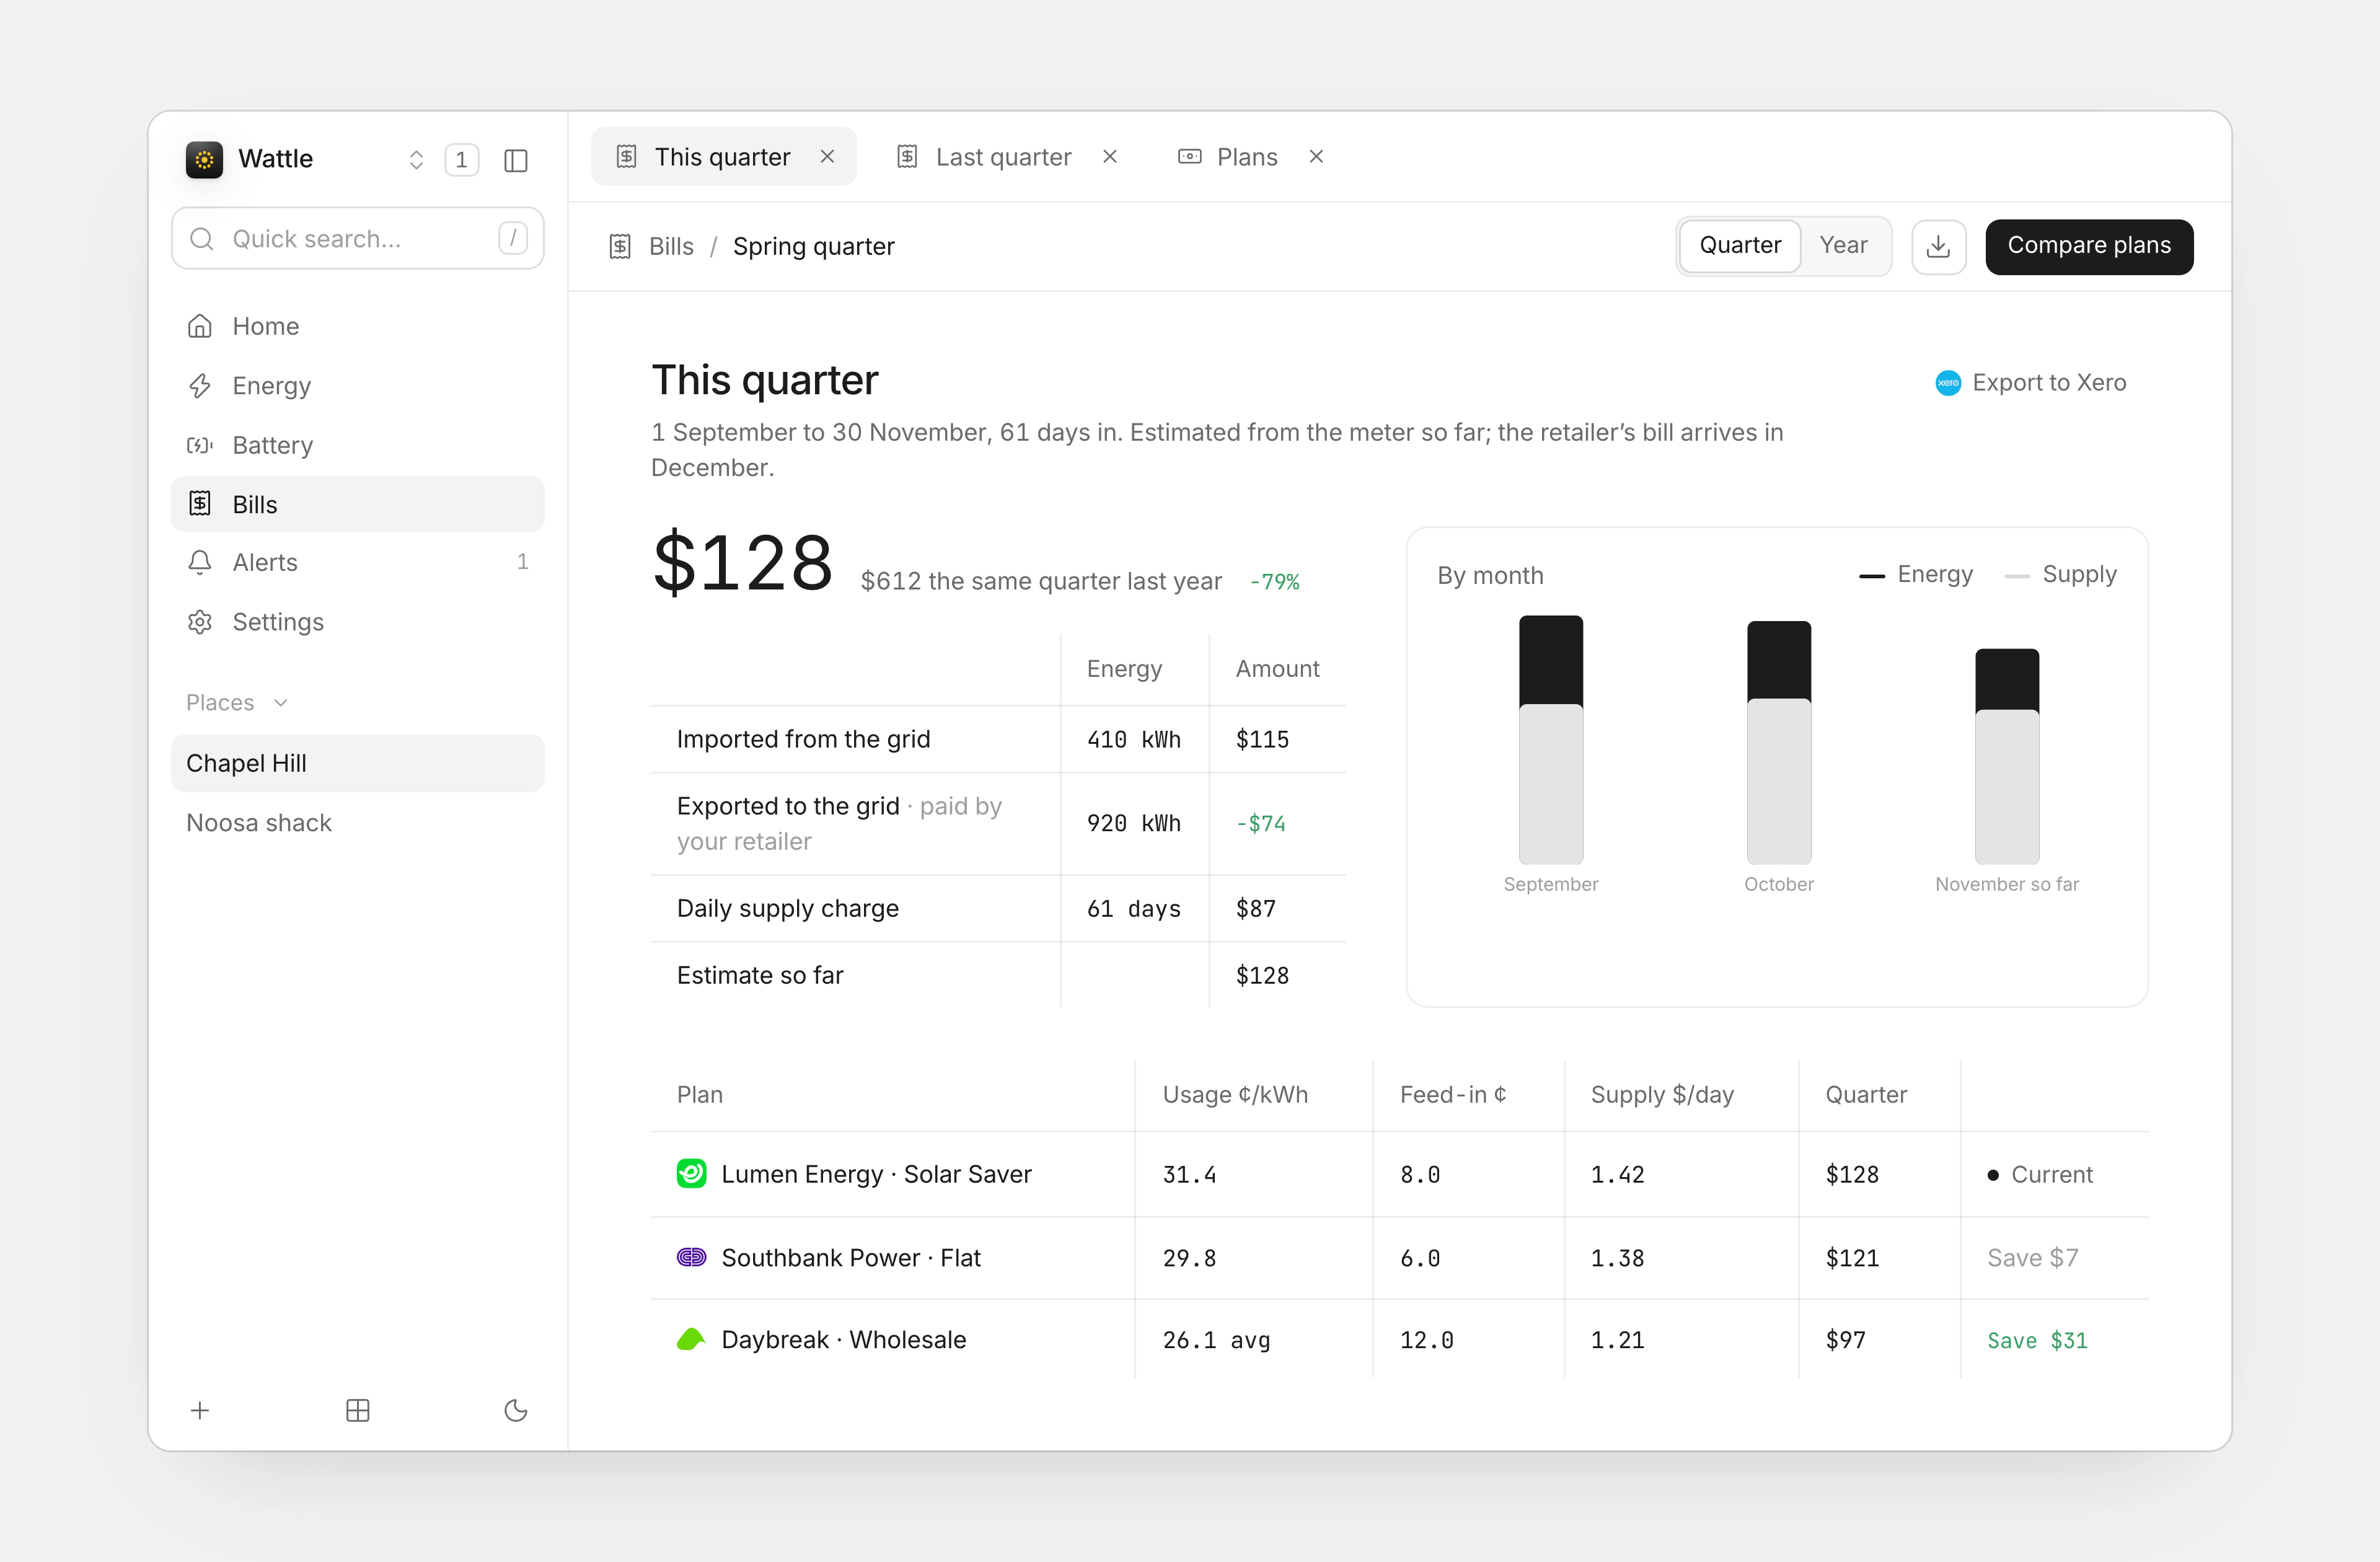Close the This quarter tab
2380x1562 pixels.
pyautogui.click(x=827, y=157)
